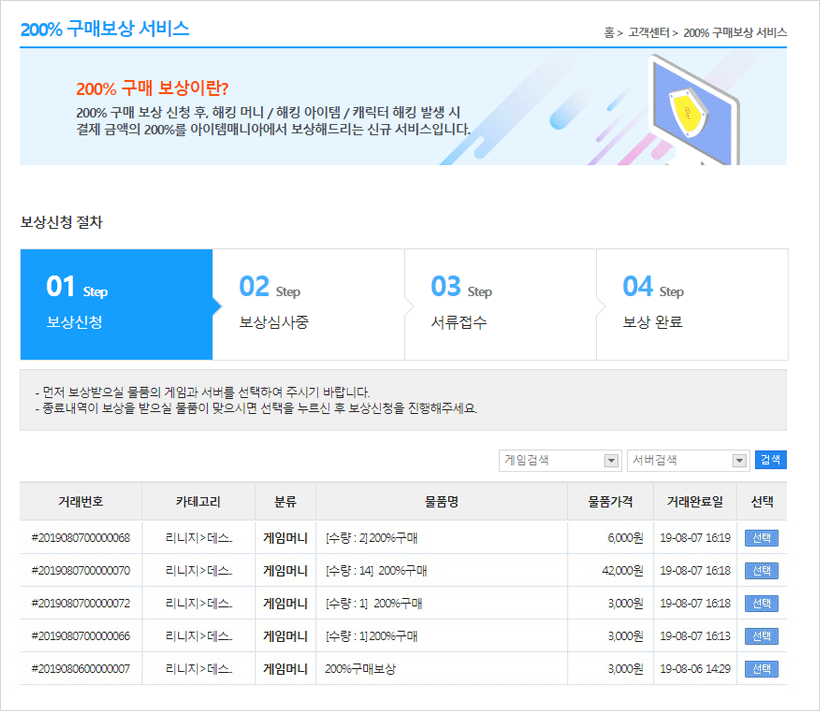The width and height of the screenshot is (820, 711).
Task: Expand the 서버검색 dropdown
Action: [x=687, y=461]
